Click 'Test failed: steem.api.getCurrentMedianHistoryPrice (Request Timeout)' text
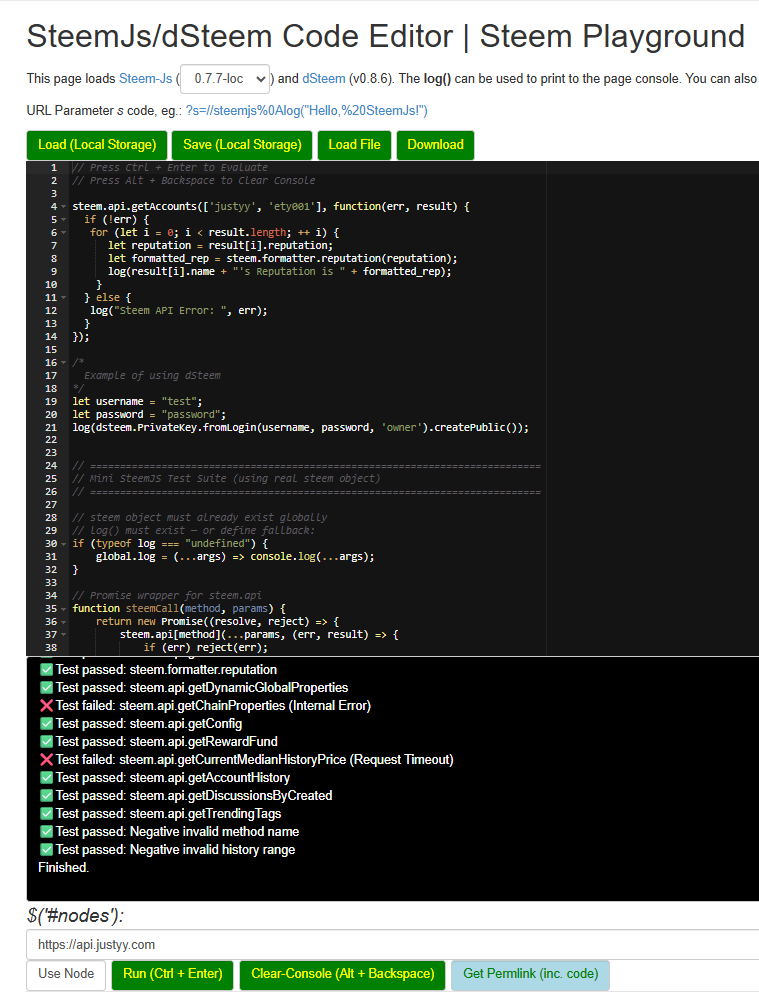This screenshot has width=759, height=996. point(255,760)
